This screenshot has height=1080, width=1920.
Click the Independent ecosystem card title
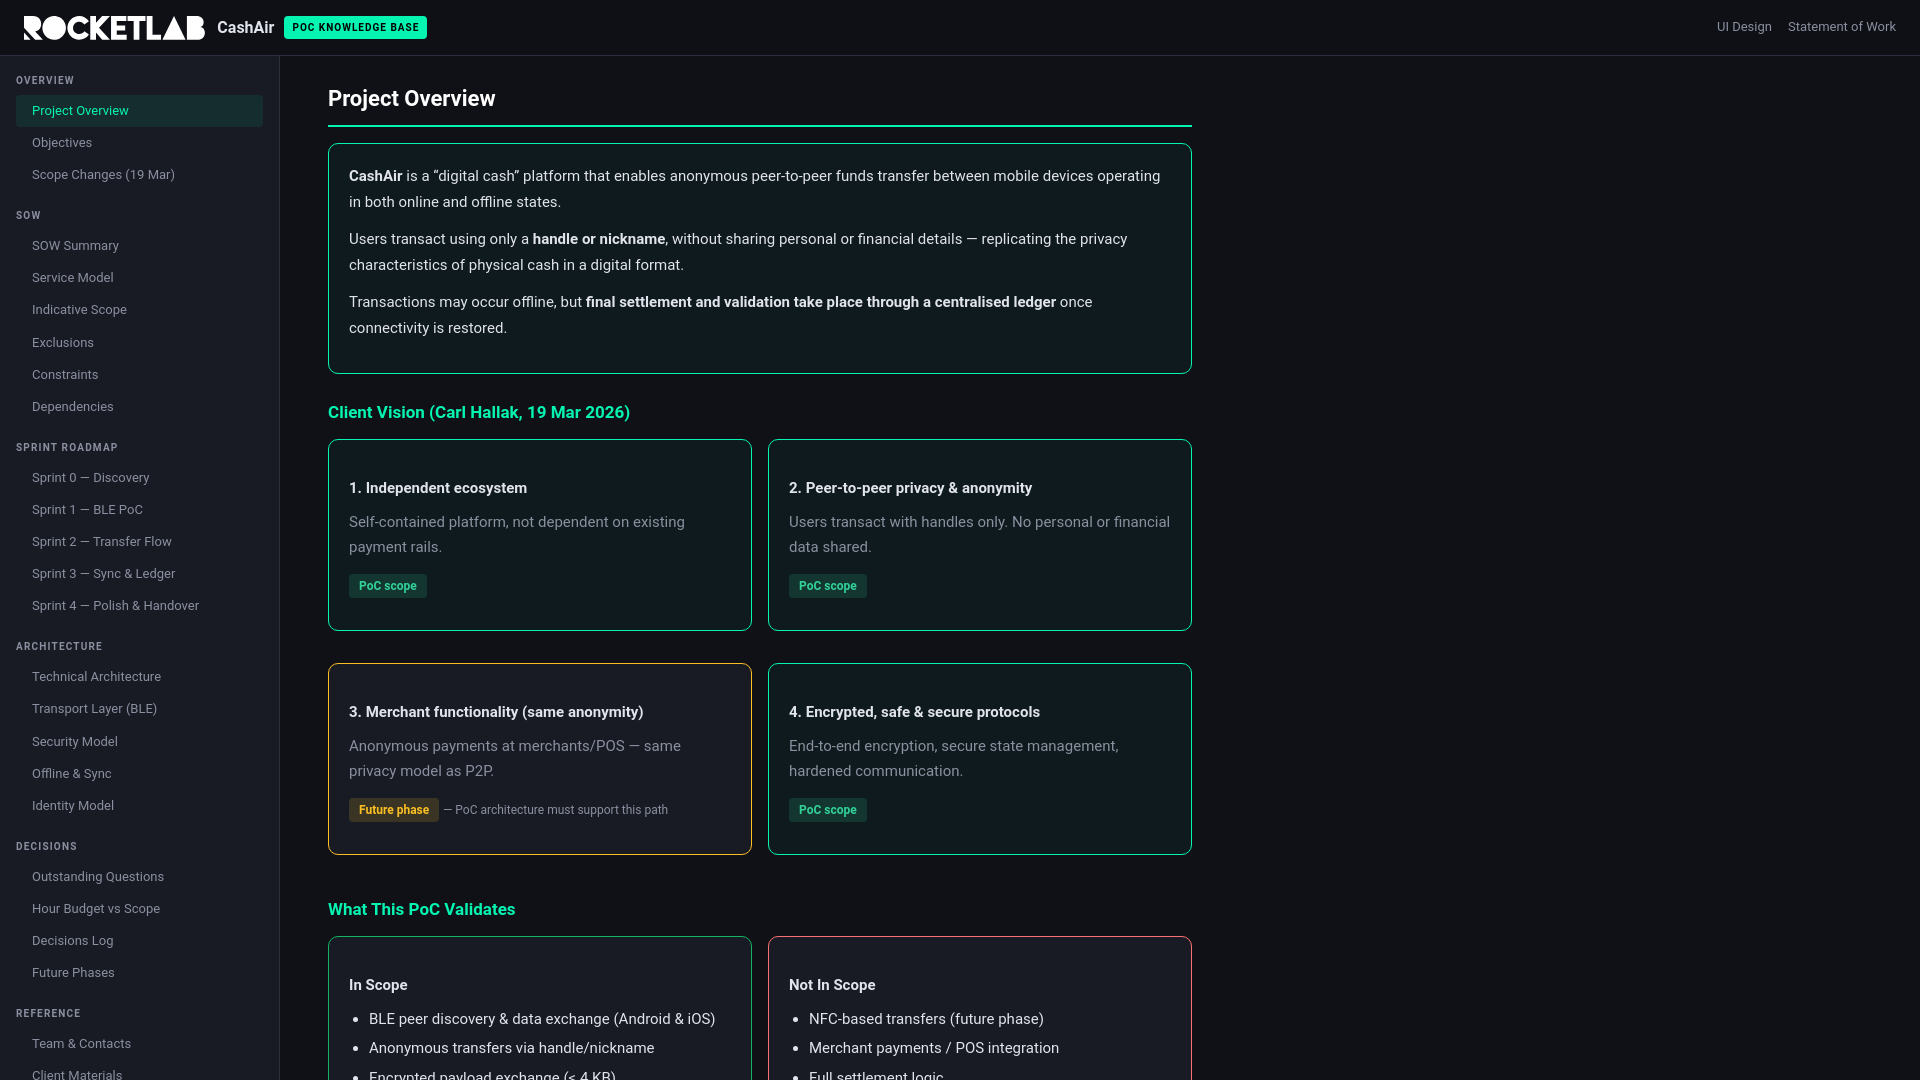point(438,488)
